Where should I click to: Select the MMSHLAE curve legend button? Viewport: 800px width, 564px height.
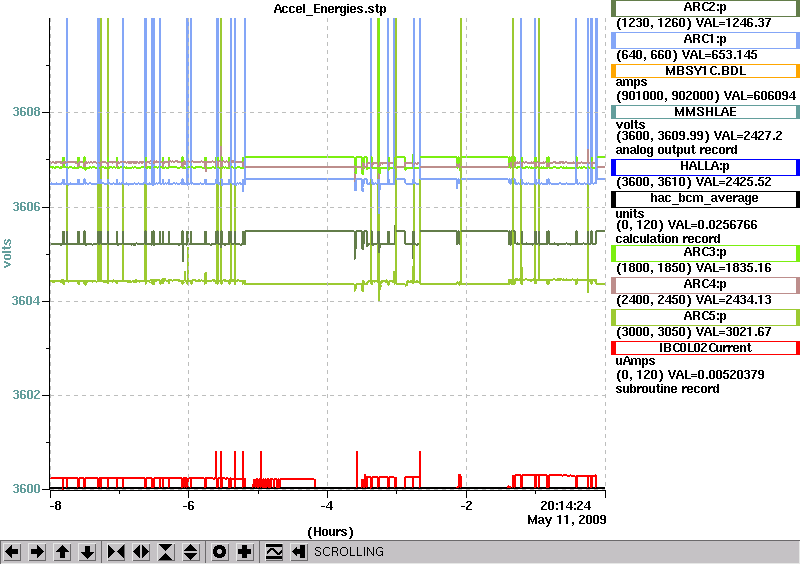click(x=705, y=112)
